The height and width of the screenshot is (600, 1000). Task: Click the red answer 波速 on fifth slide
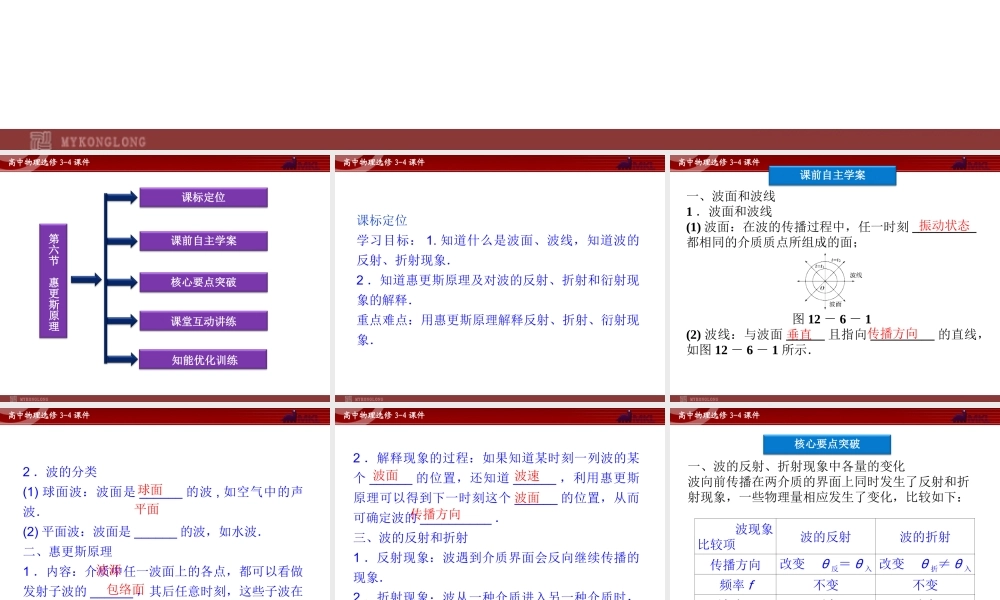point(527,477)
